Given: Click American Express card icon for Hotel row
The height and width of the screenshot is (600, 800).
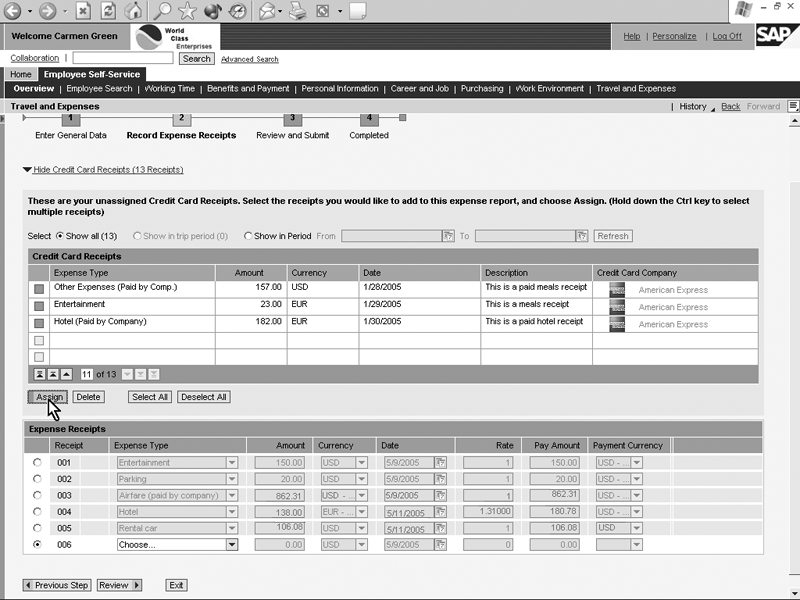Looking at the screenshot, I should (617, 324).
